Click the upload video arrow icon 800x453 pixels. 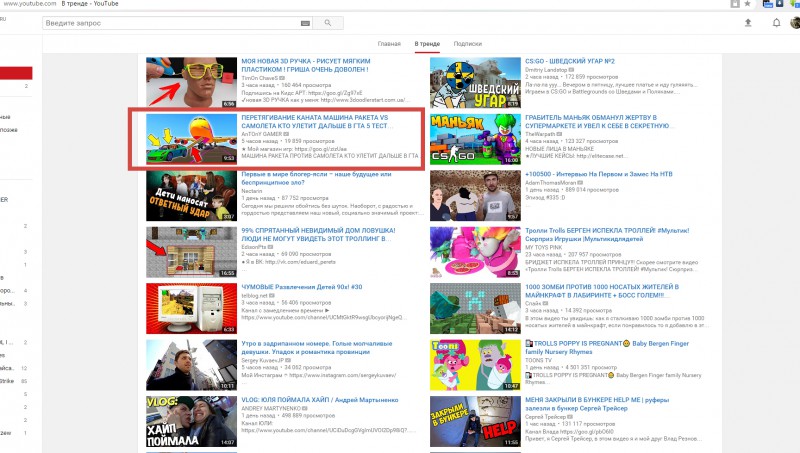pyautogui.click(x=747, y=22)
